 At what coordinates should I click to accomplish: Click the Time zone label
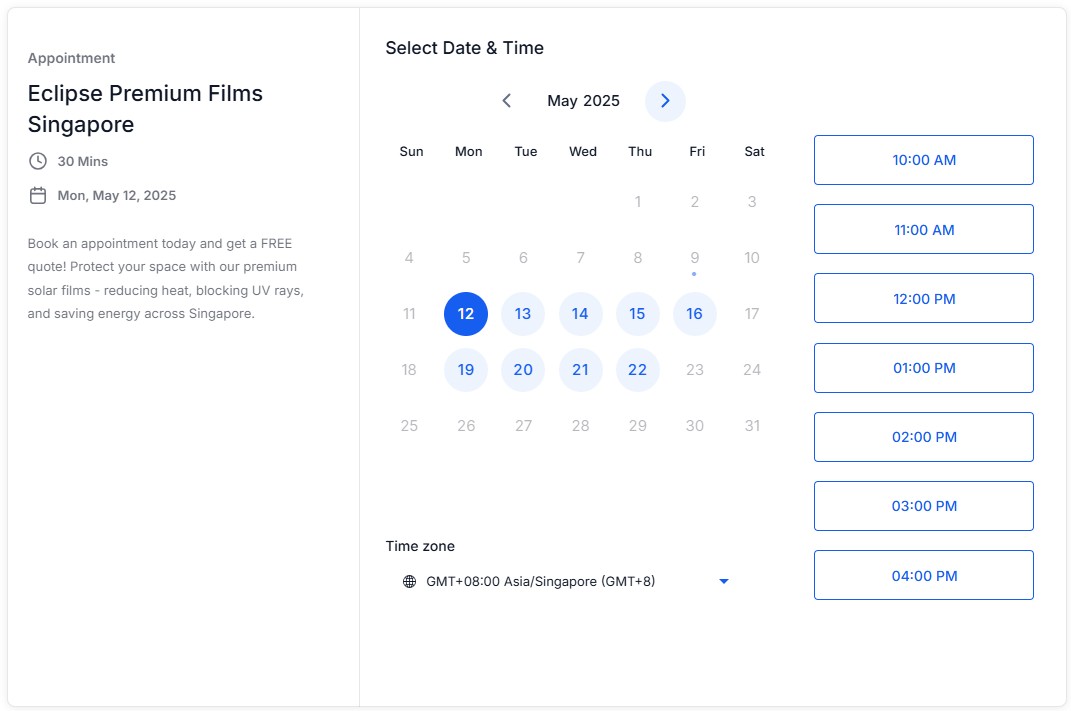[420, 546]
